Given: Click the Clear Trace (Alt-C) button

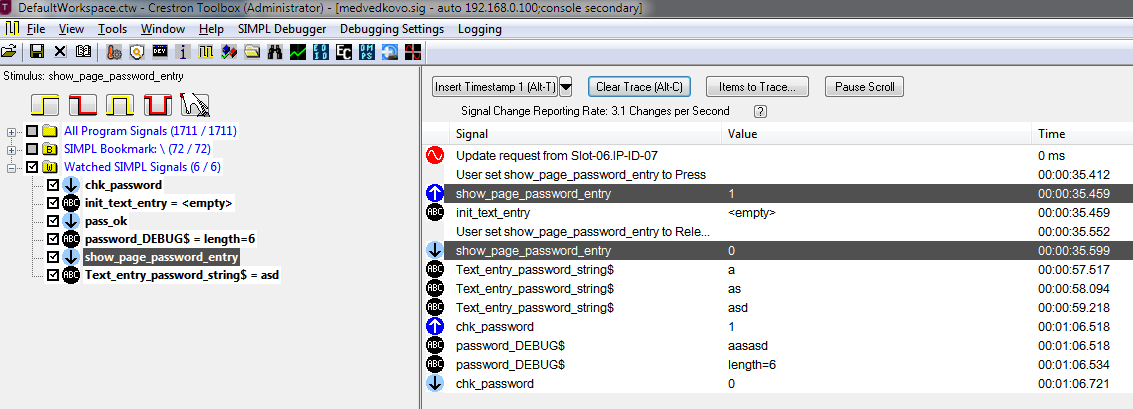Looking at the screenshot, I should coord(639,87).
